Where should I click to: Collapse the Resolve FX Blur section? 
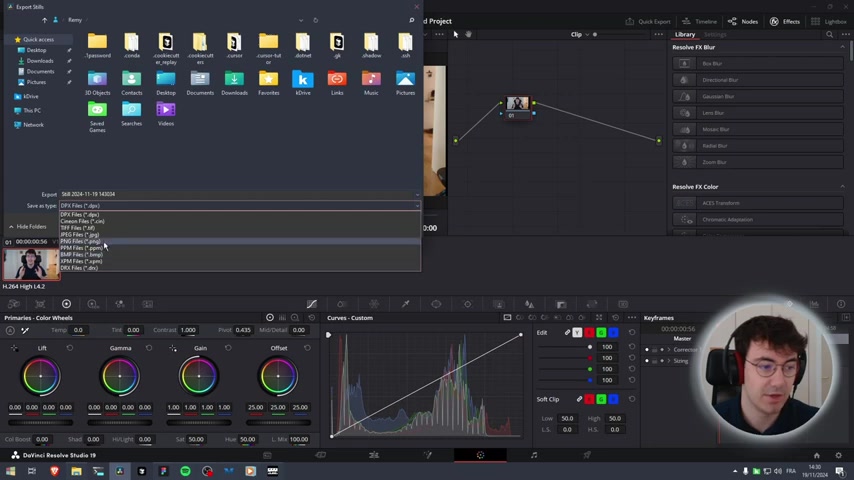click(x=842, y=47)
